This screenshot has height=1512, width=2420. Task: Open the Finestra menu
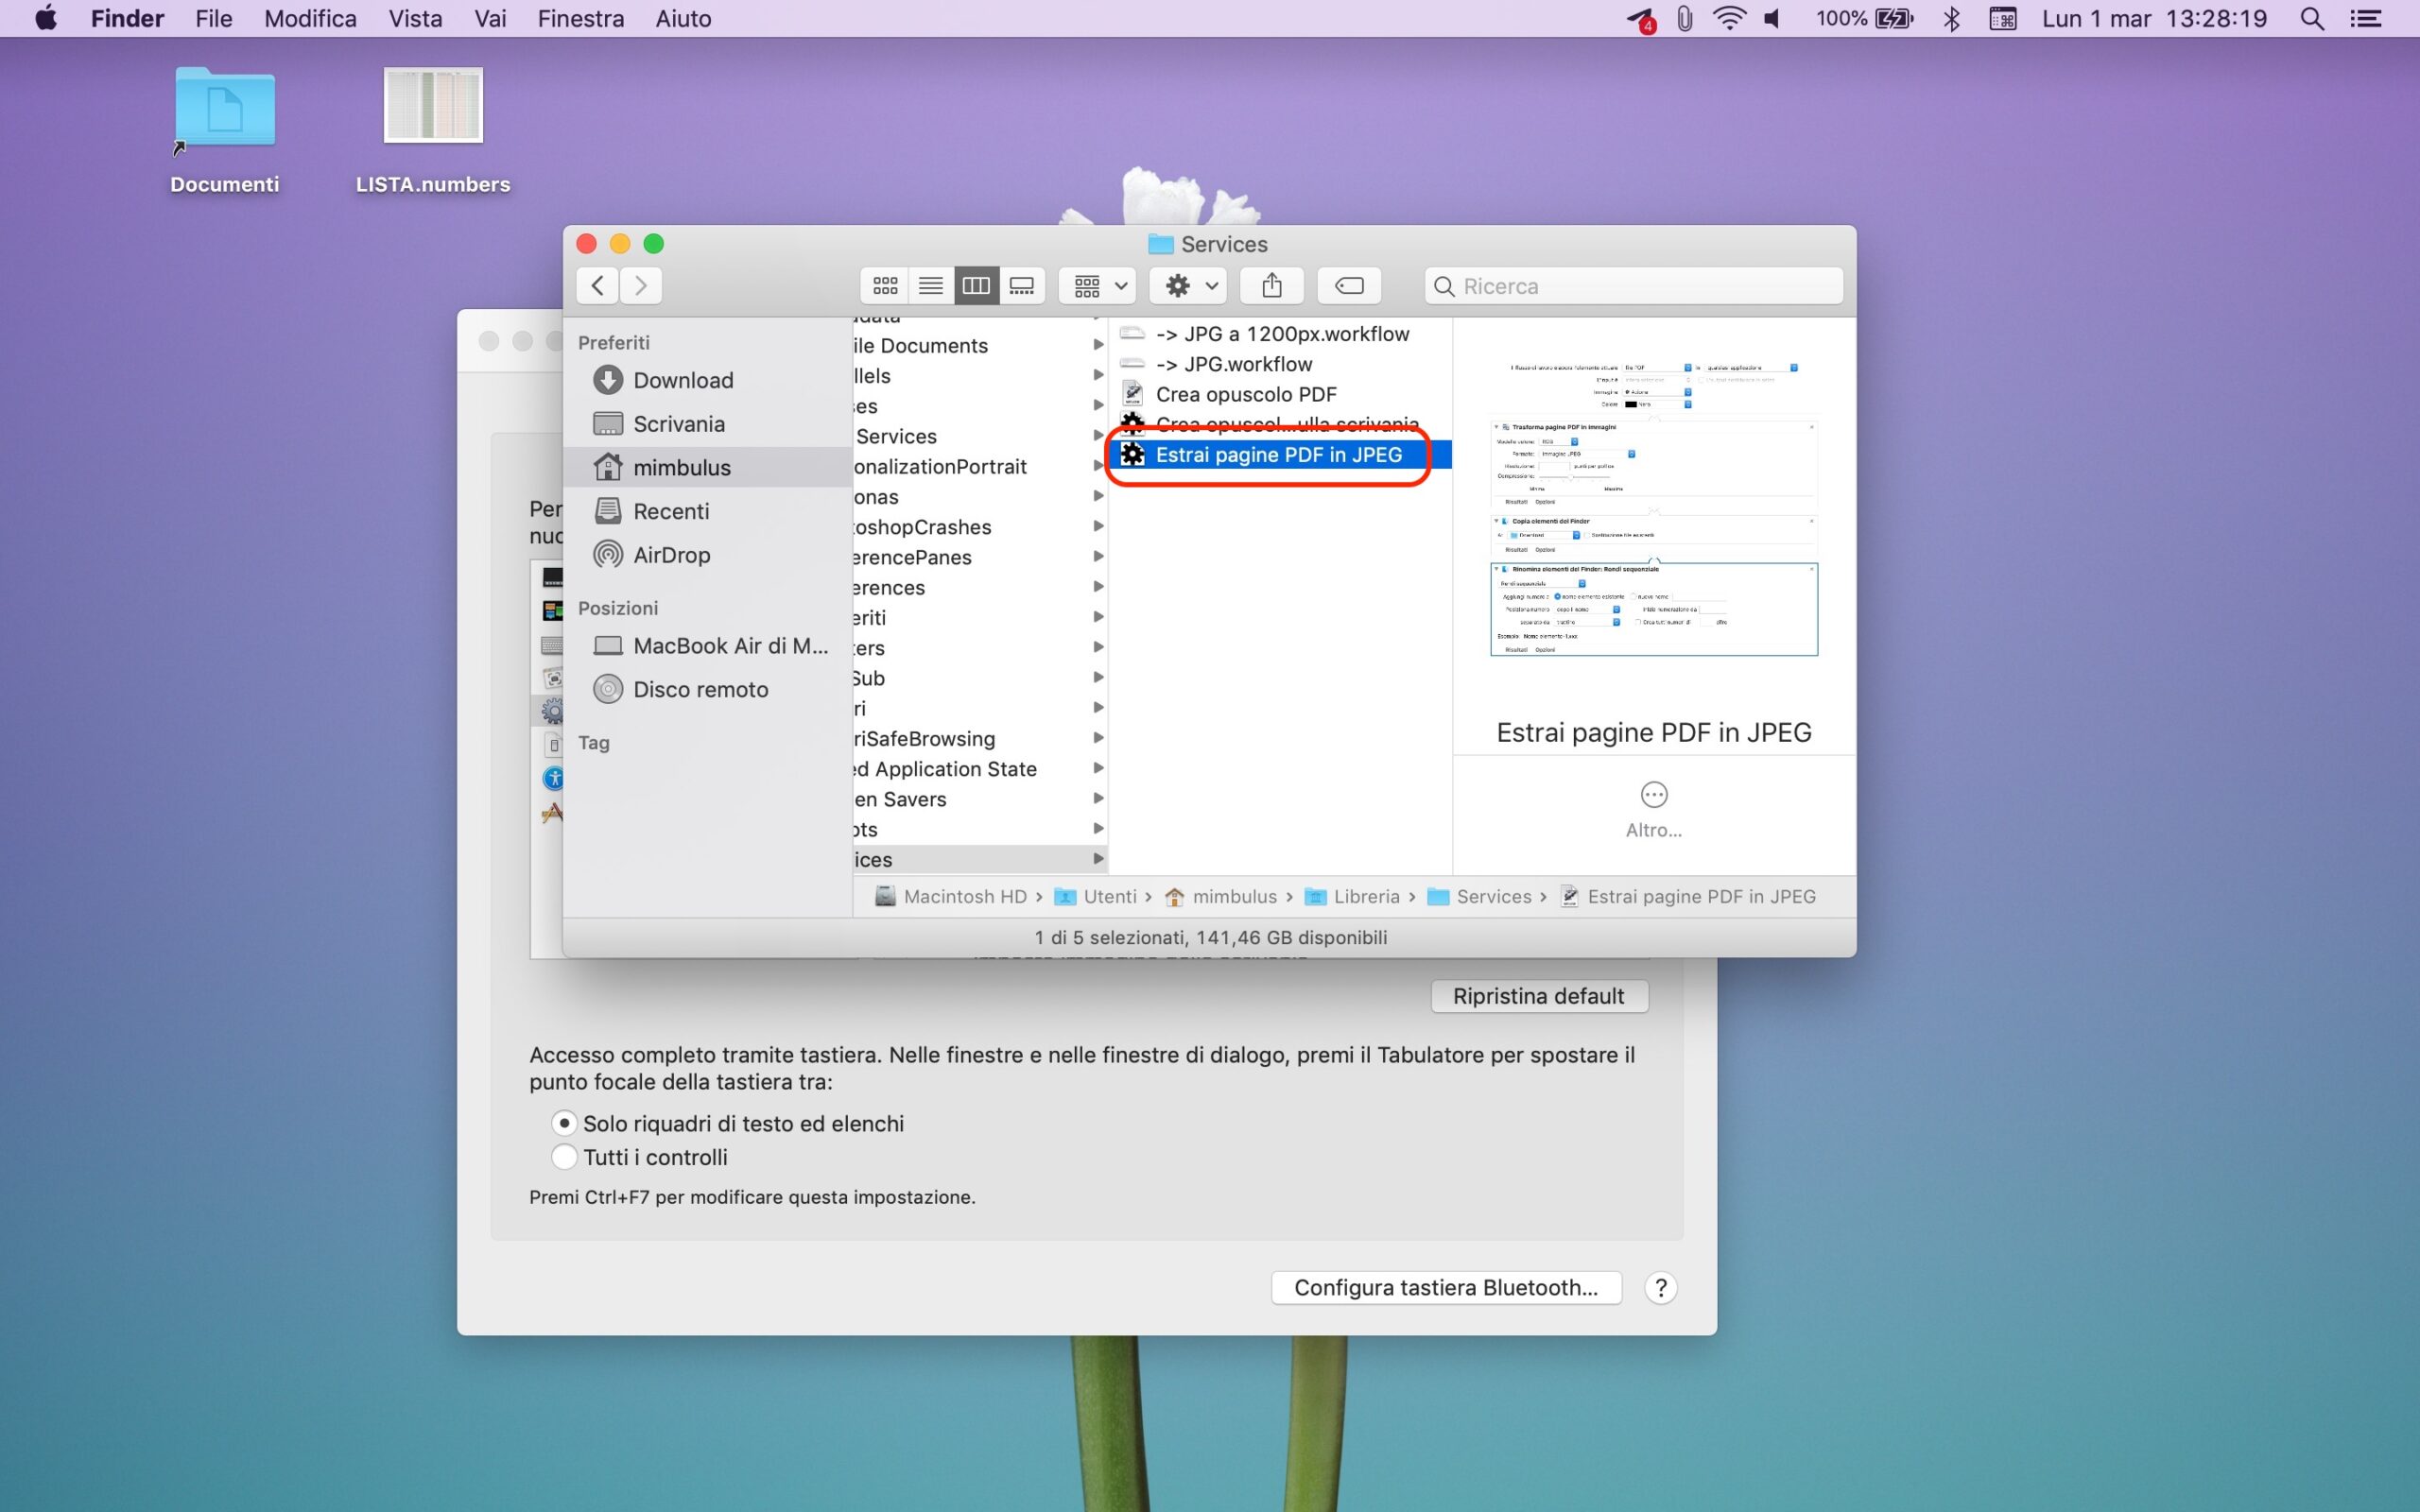(580, 19)
